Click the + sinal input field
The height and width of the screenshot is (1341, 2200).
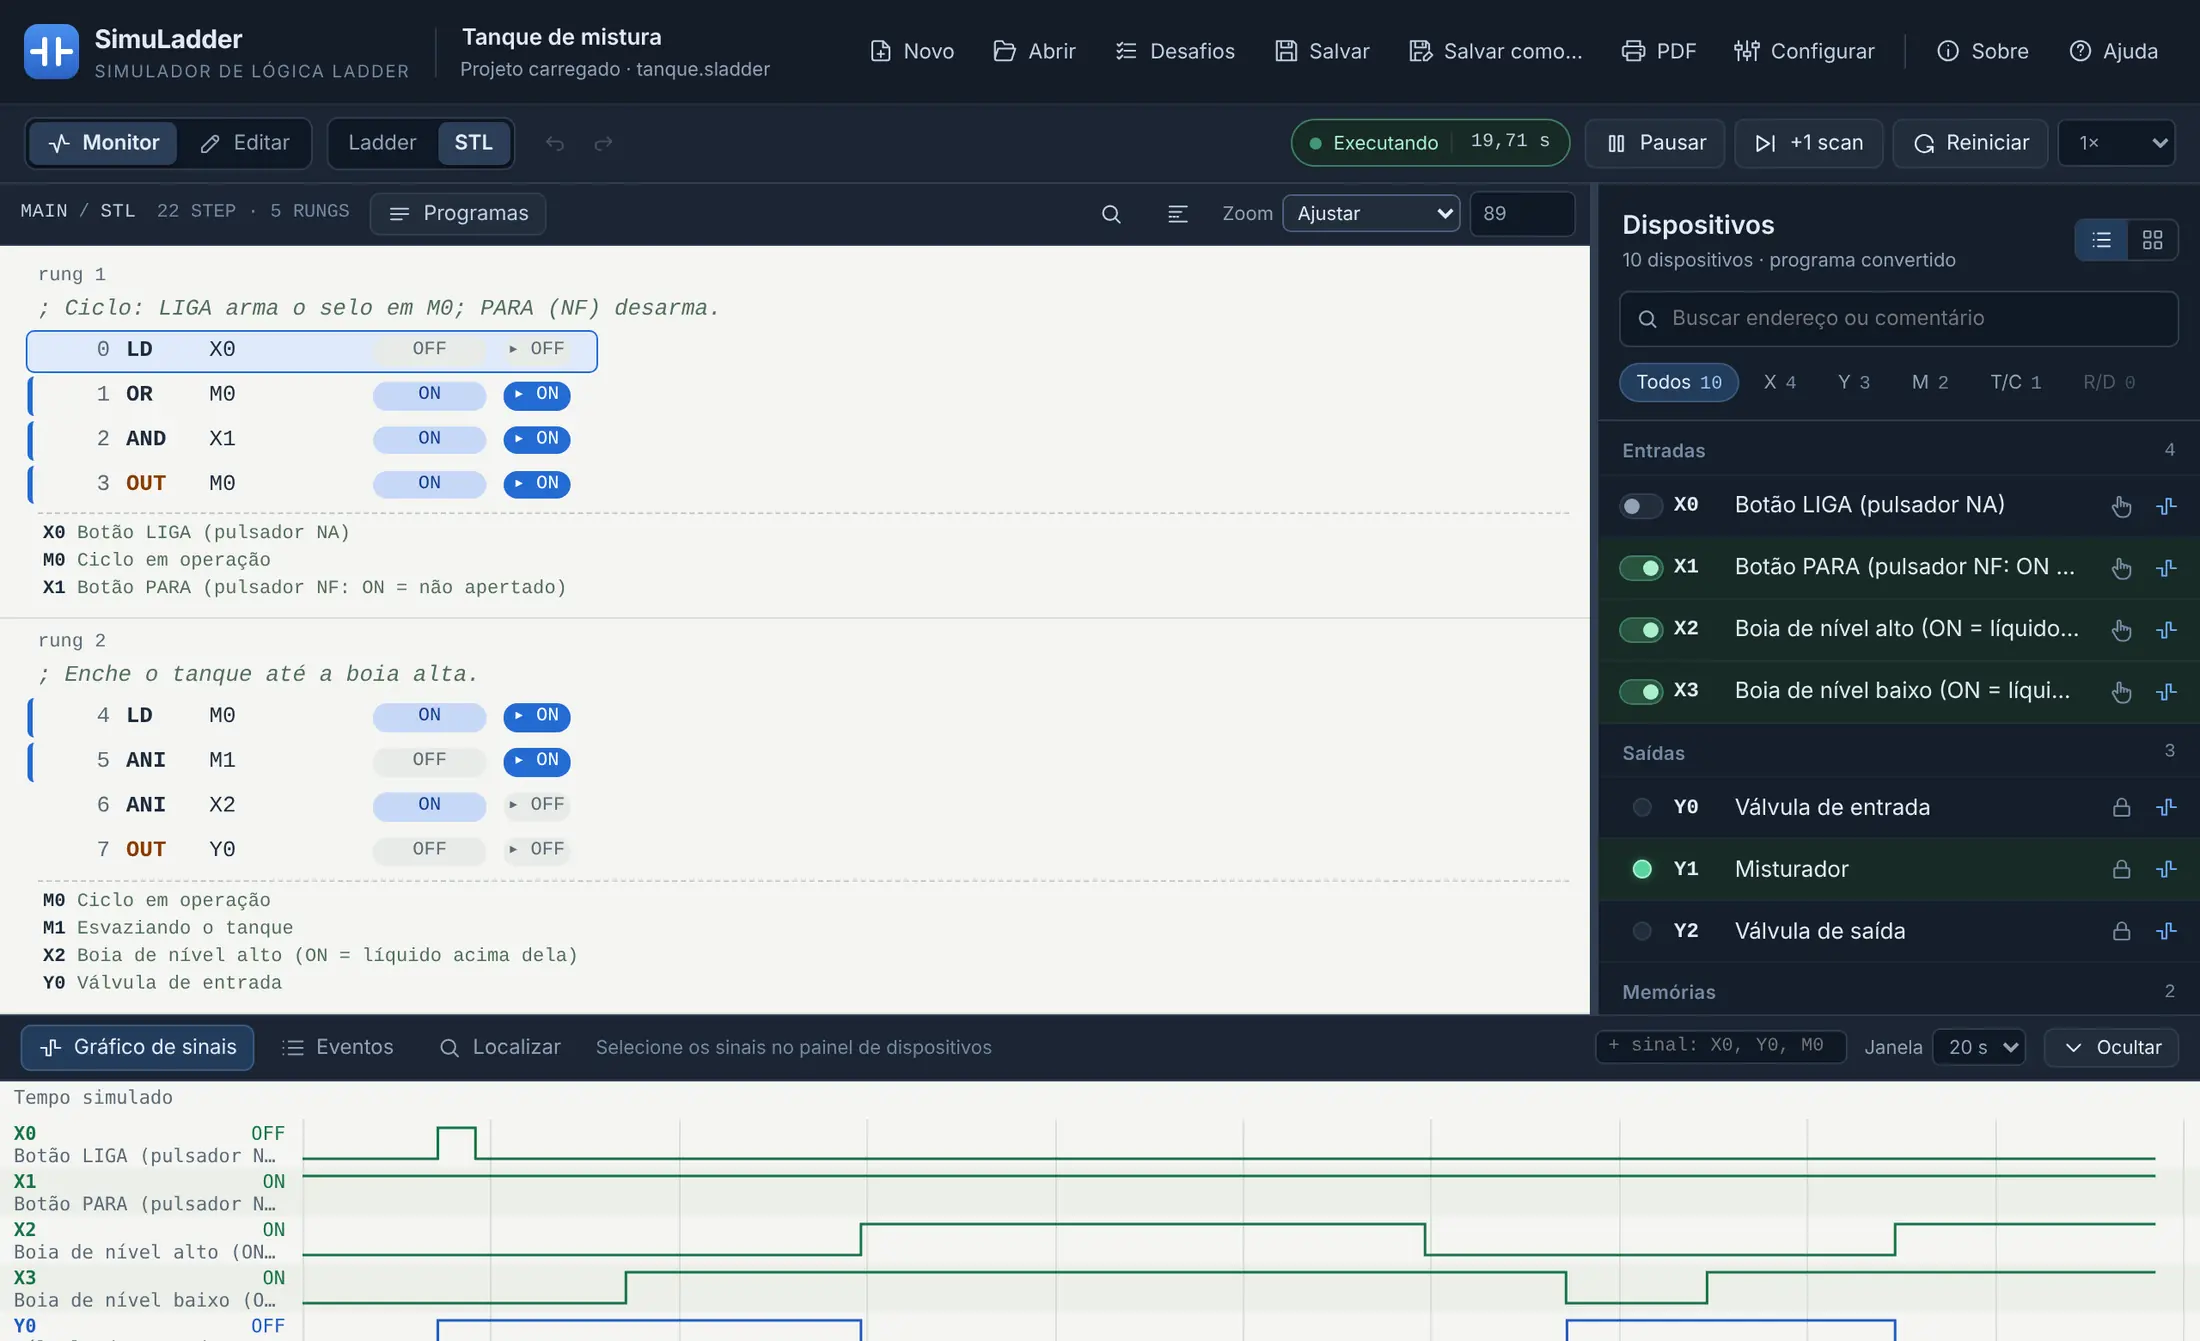(1720, 1047)
